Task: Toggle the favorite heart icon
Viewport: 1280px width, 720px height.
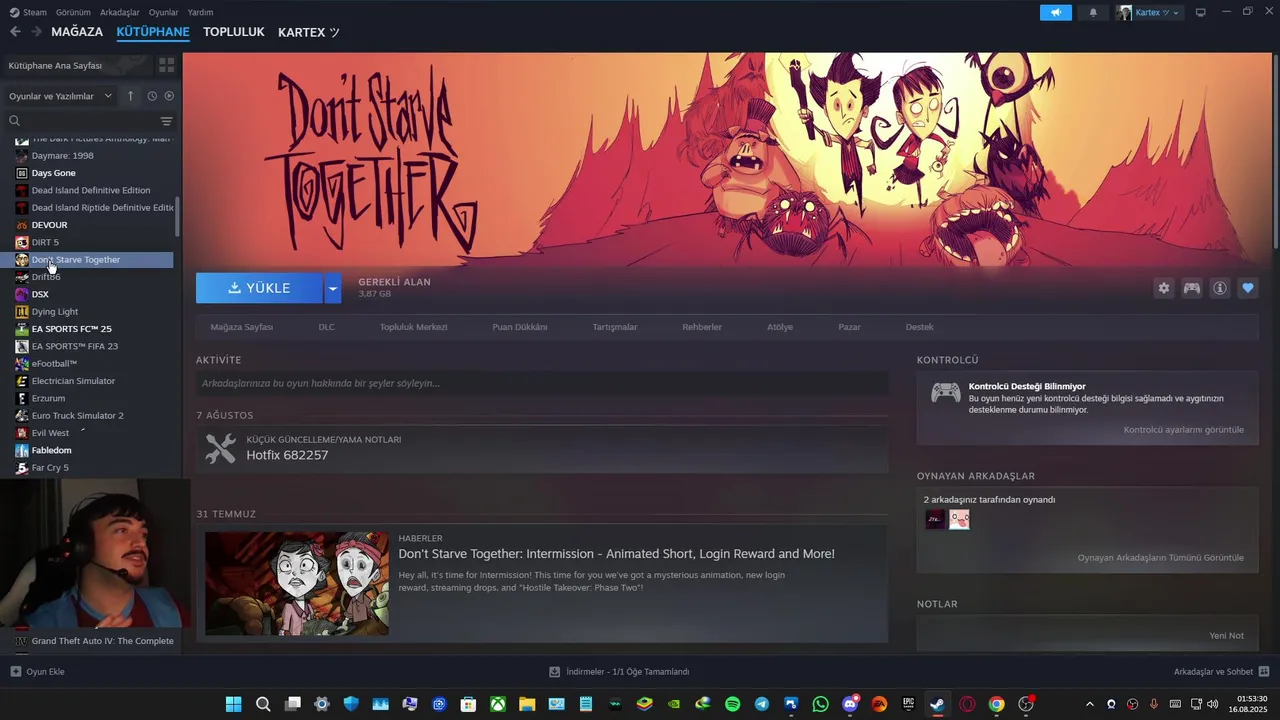Action: tap(1248, 288)
